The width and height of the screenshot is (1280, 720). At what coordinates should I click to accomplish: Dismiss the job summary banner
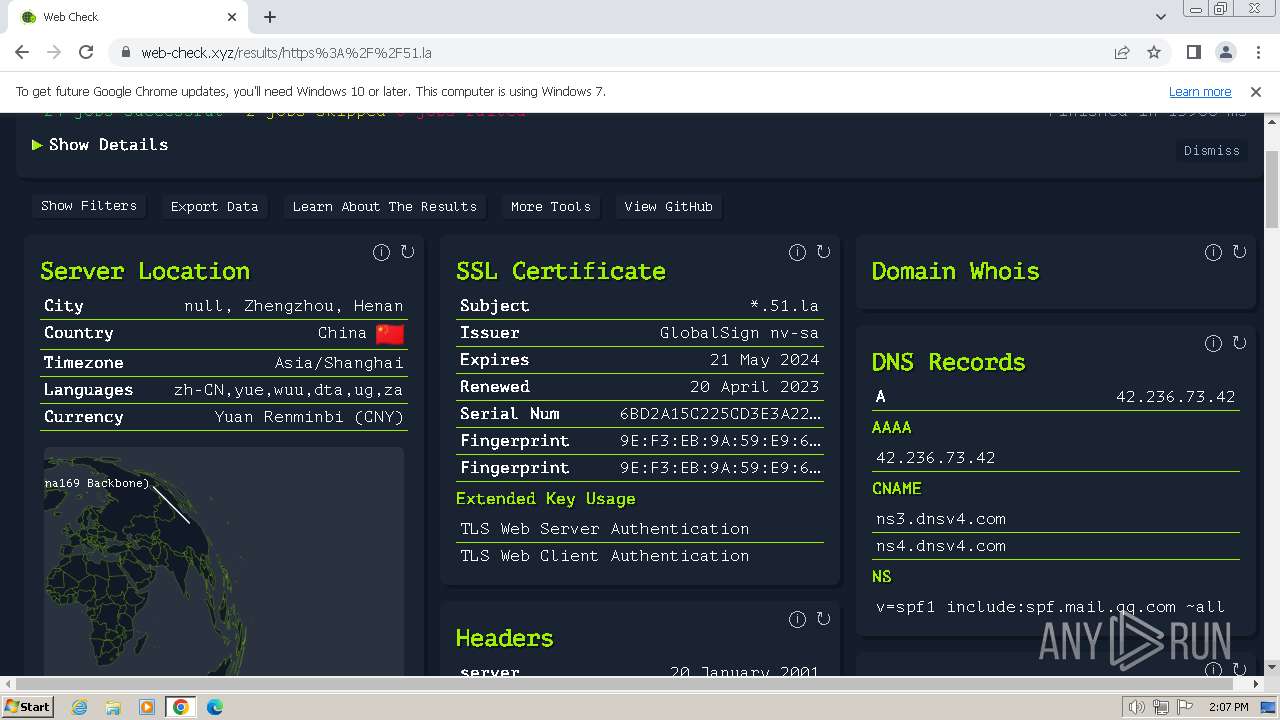(1211, 150)
